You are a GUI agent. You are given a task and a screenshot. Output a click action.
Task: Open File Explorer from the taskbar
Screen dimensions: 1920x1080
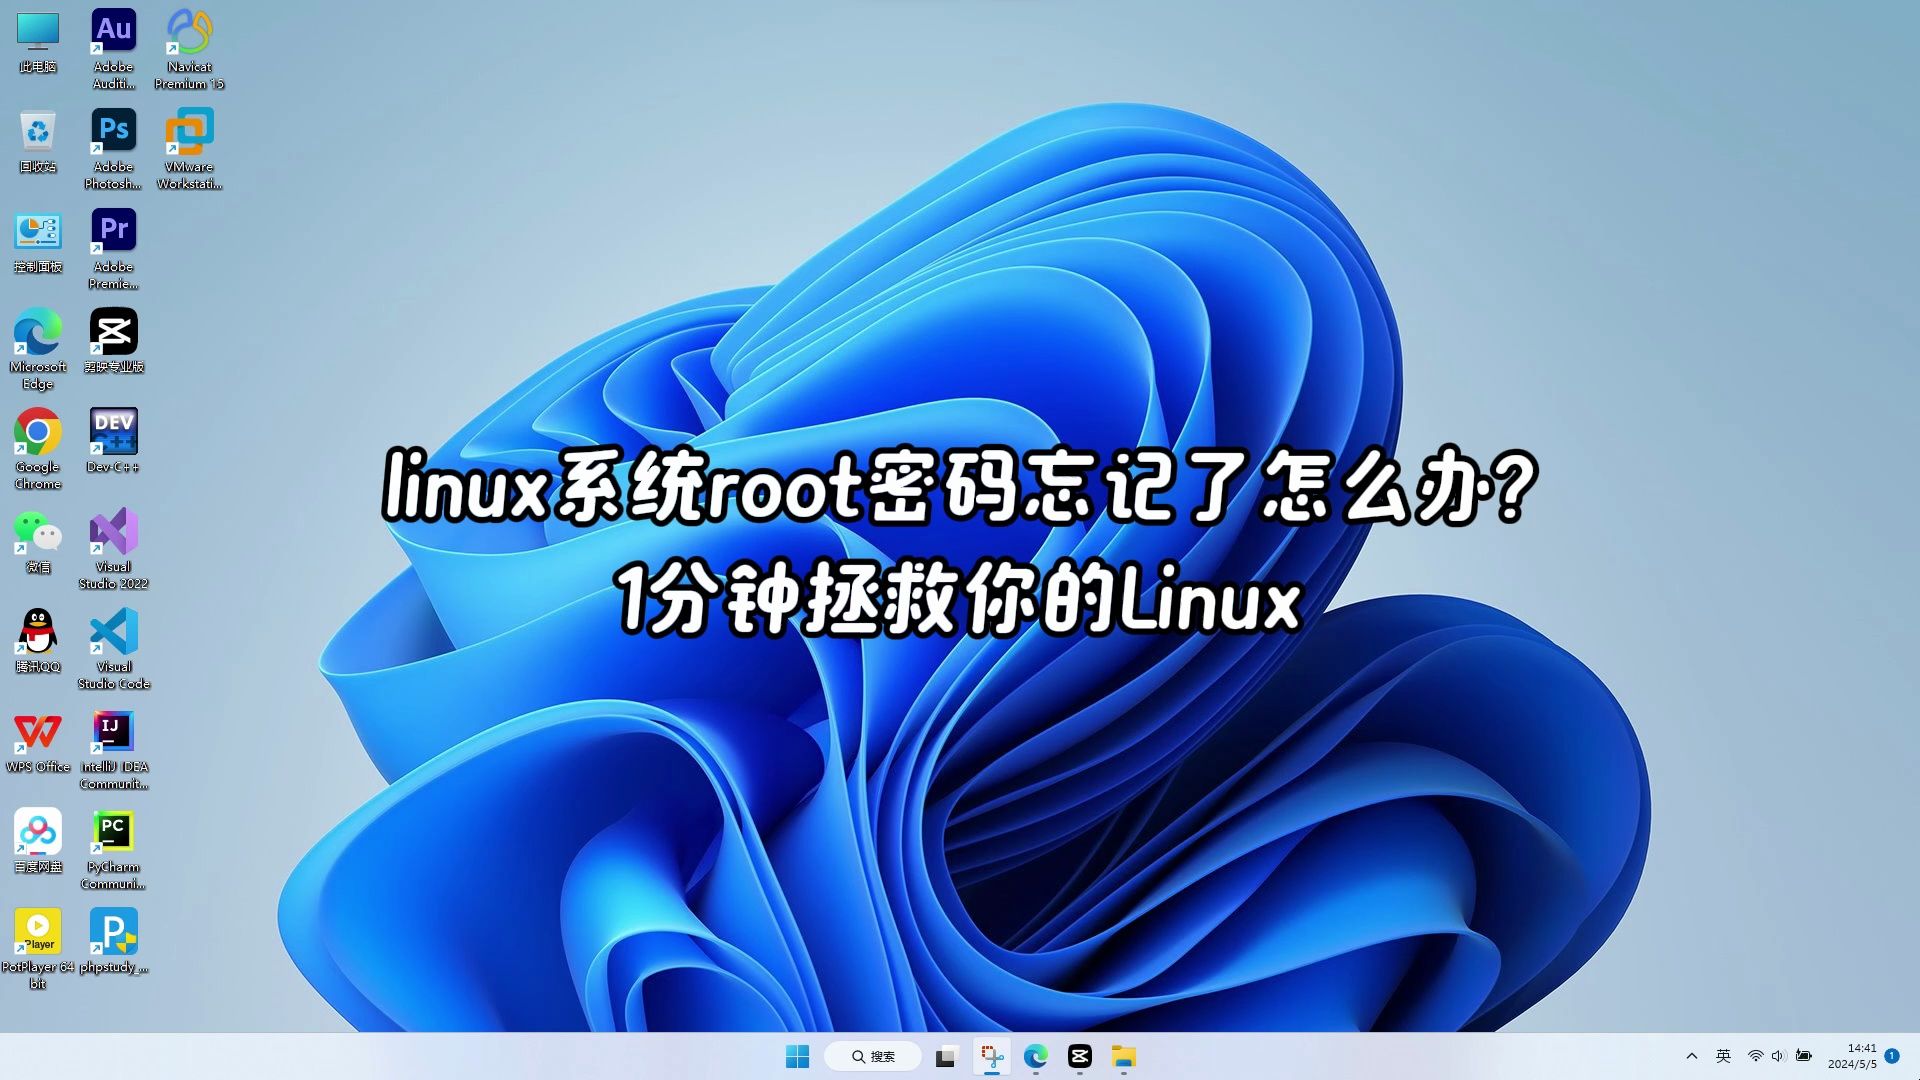coord(1124,1056)
